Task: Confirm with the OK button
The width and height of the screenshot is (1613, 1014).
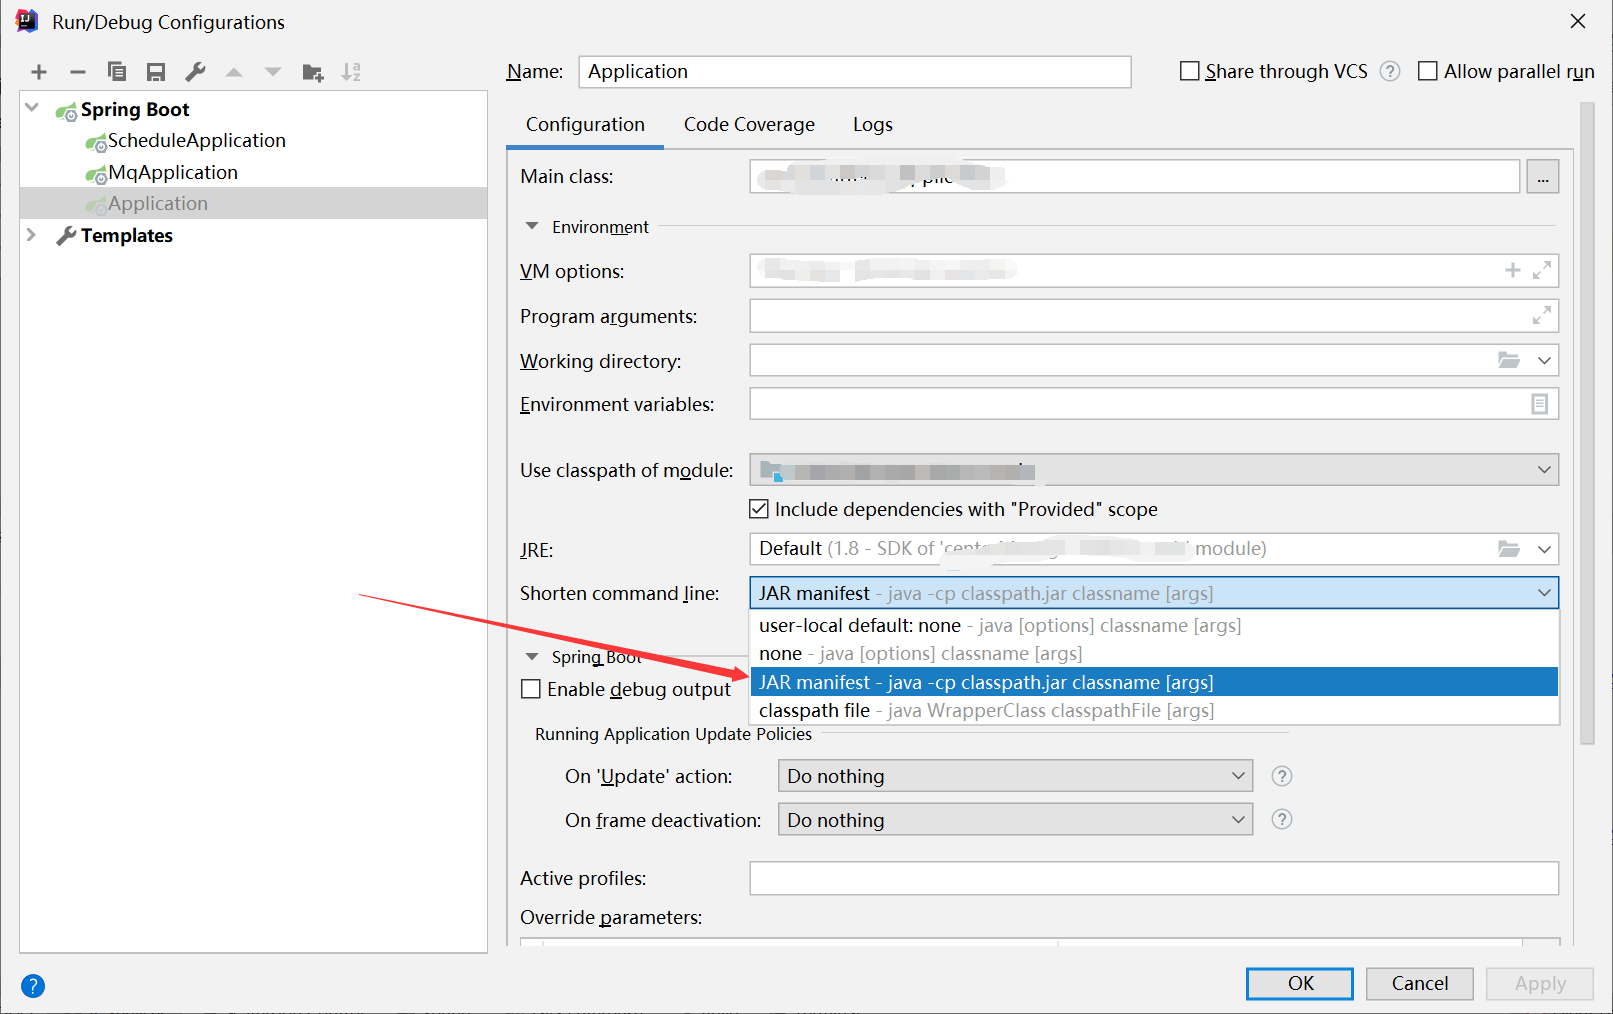Action: click(1300, 983)
